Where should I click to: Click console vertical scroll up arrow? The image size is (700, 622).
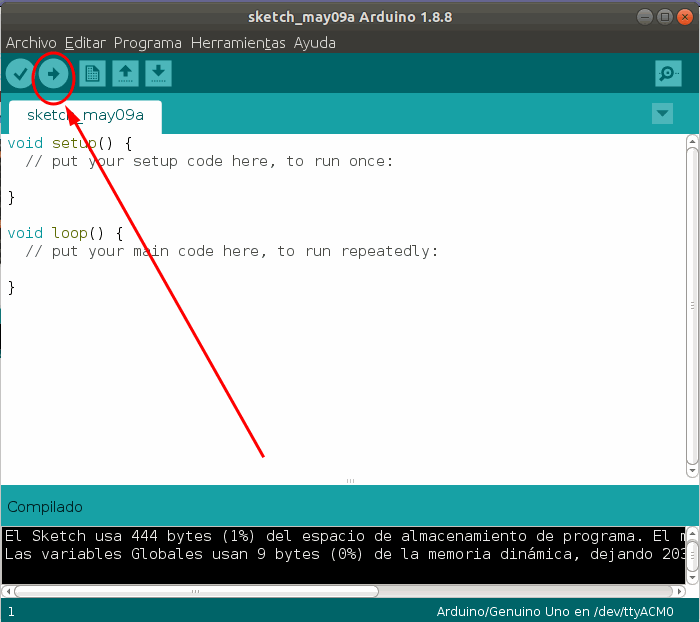coord(692,533)
